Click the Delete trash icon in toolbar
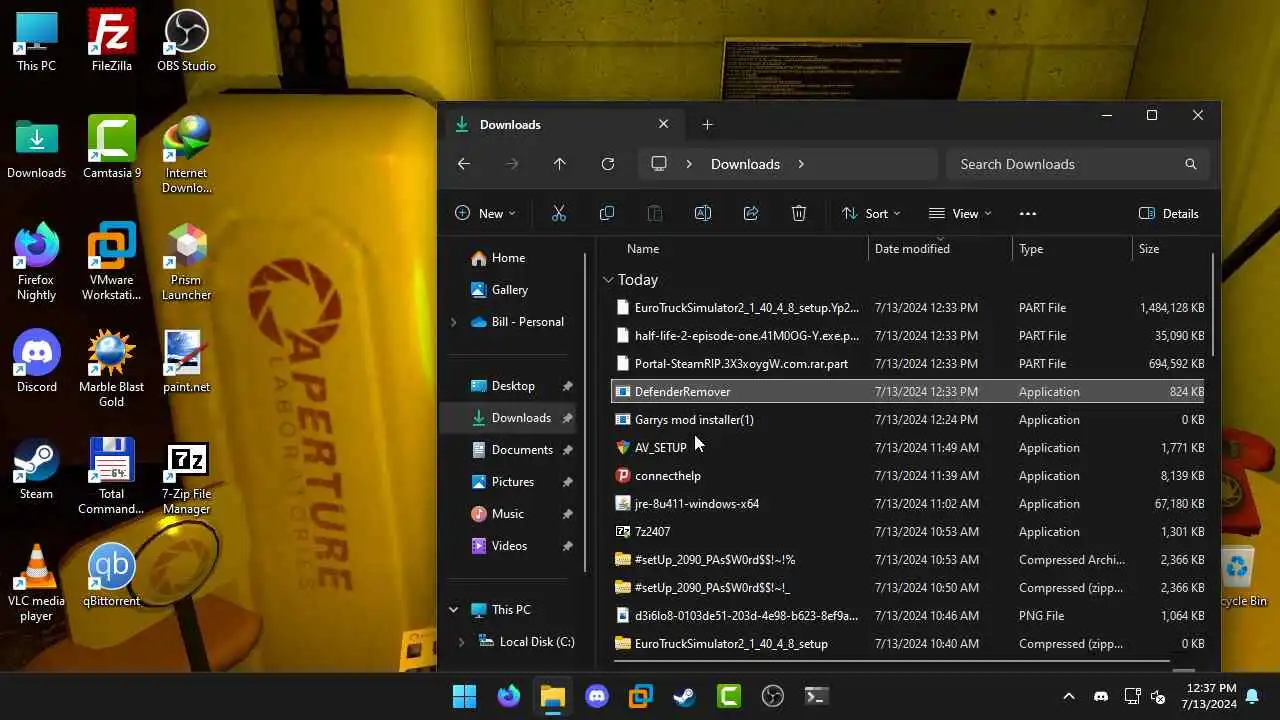1280x720 pixels. click(799, 213)
